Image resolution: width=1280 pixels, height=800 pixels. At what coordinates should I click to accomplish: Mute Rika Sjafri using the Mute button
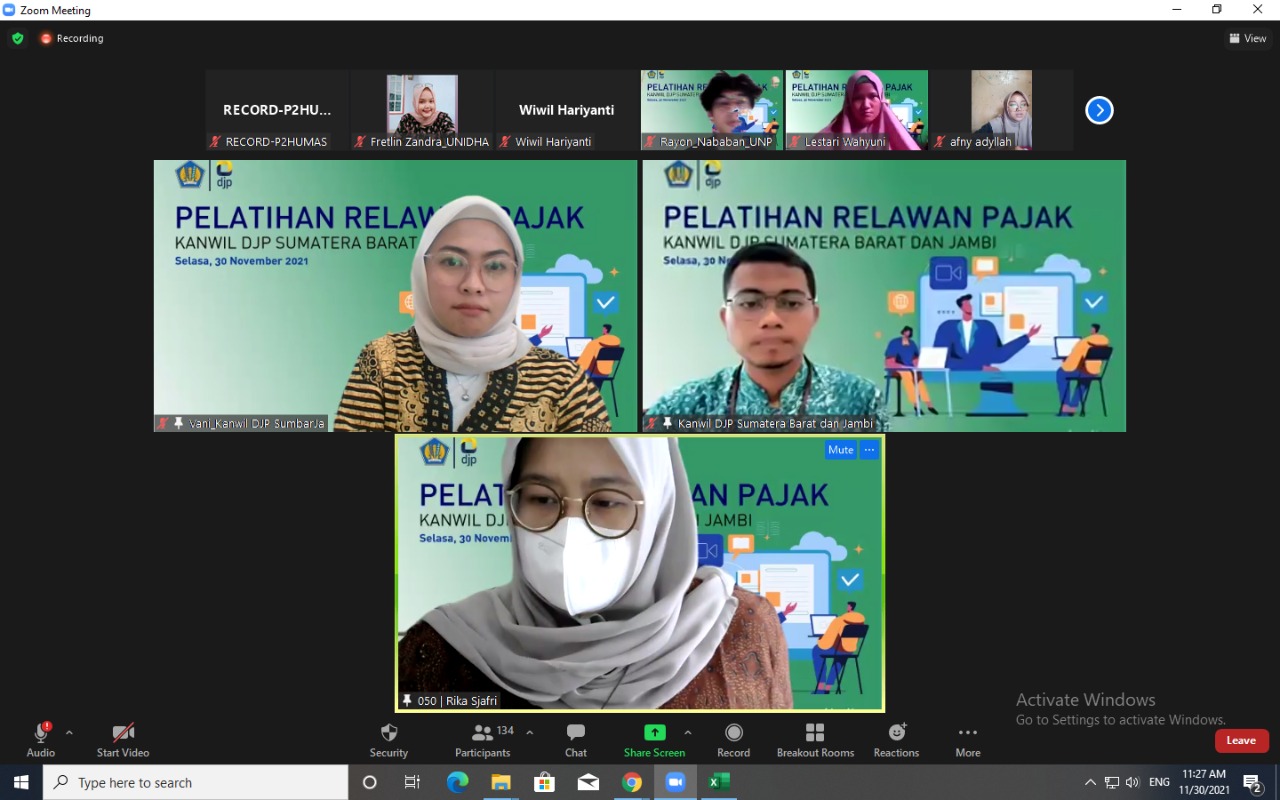click(840, 450)
